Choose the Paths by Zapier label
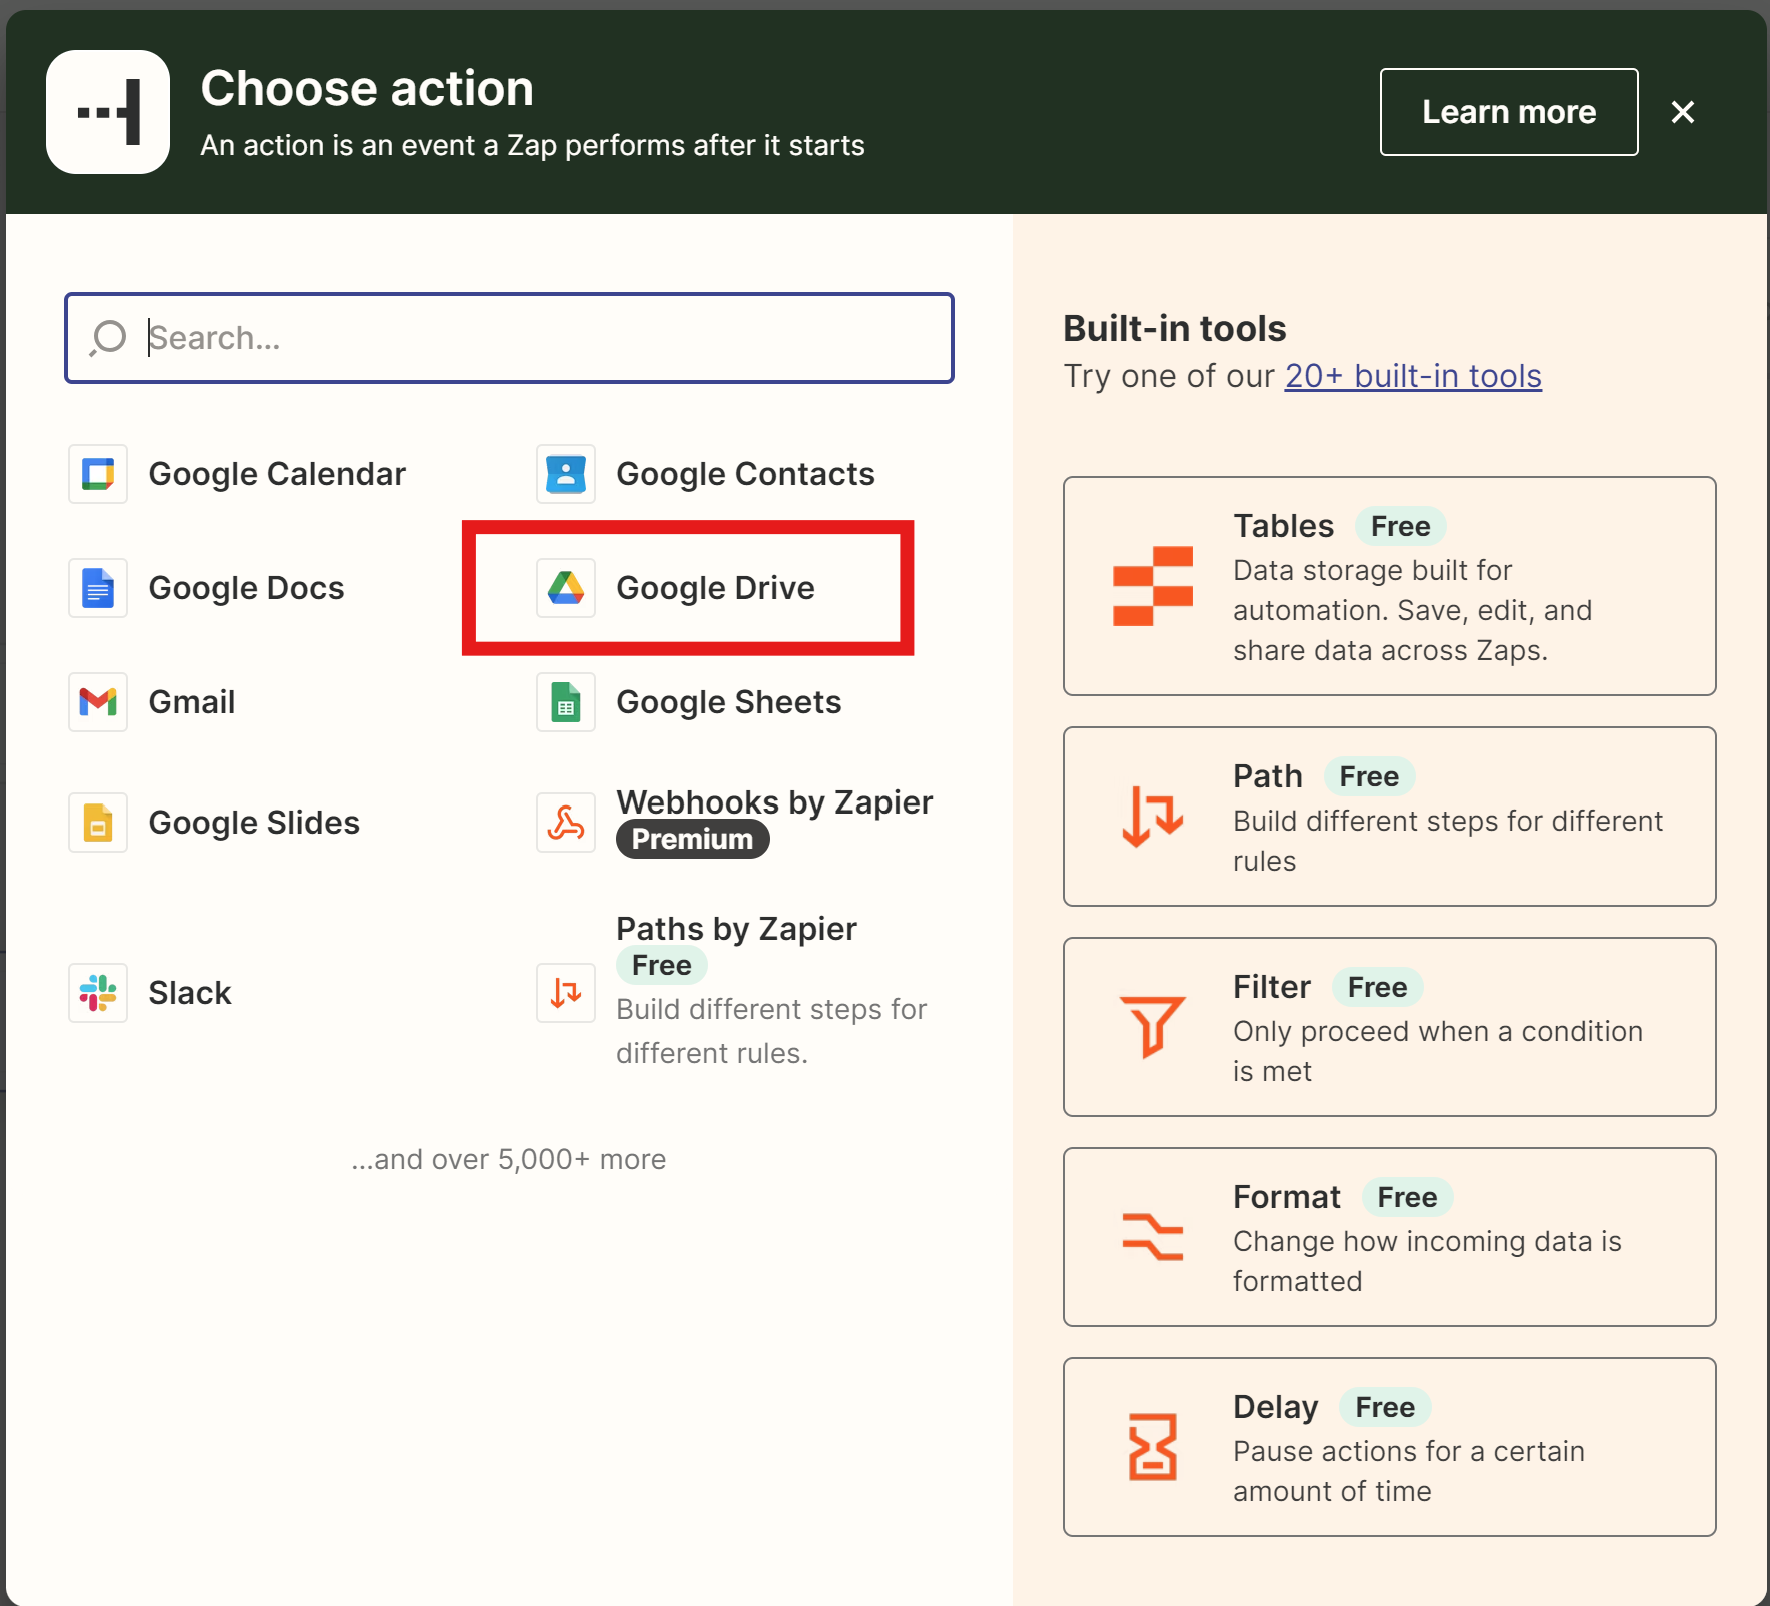Screen dimensions: 1770x1606 coord(736,929)
